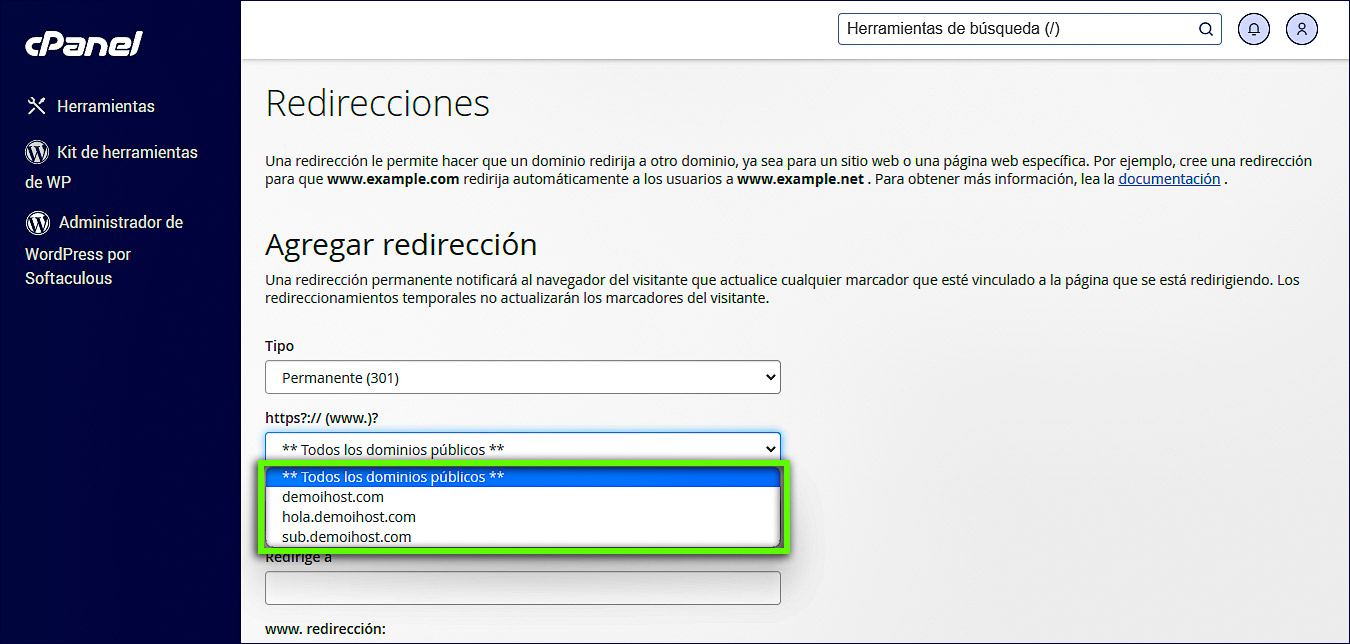Click the Herramientas sidebar link
The width and height of the screenshot is (1350, 644).
[106, 105]
